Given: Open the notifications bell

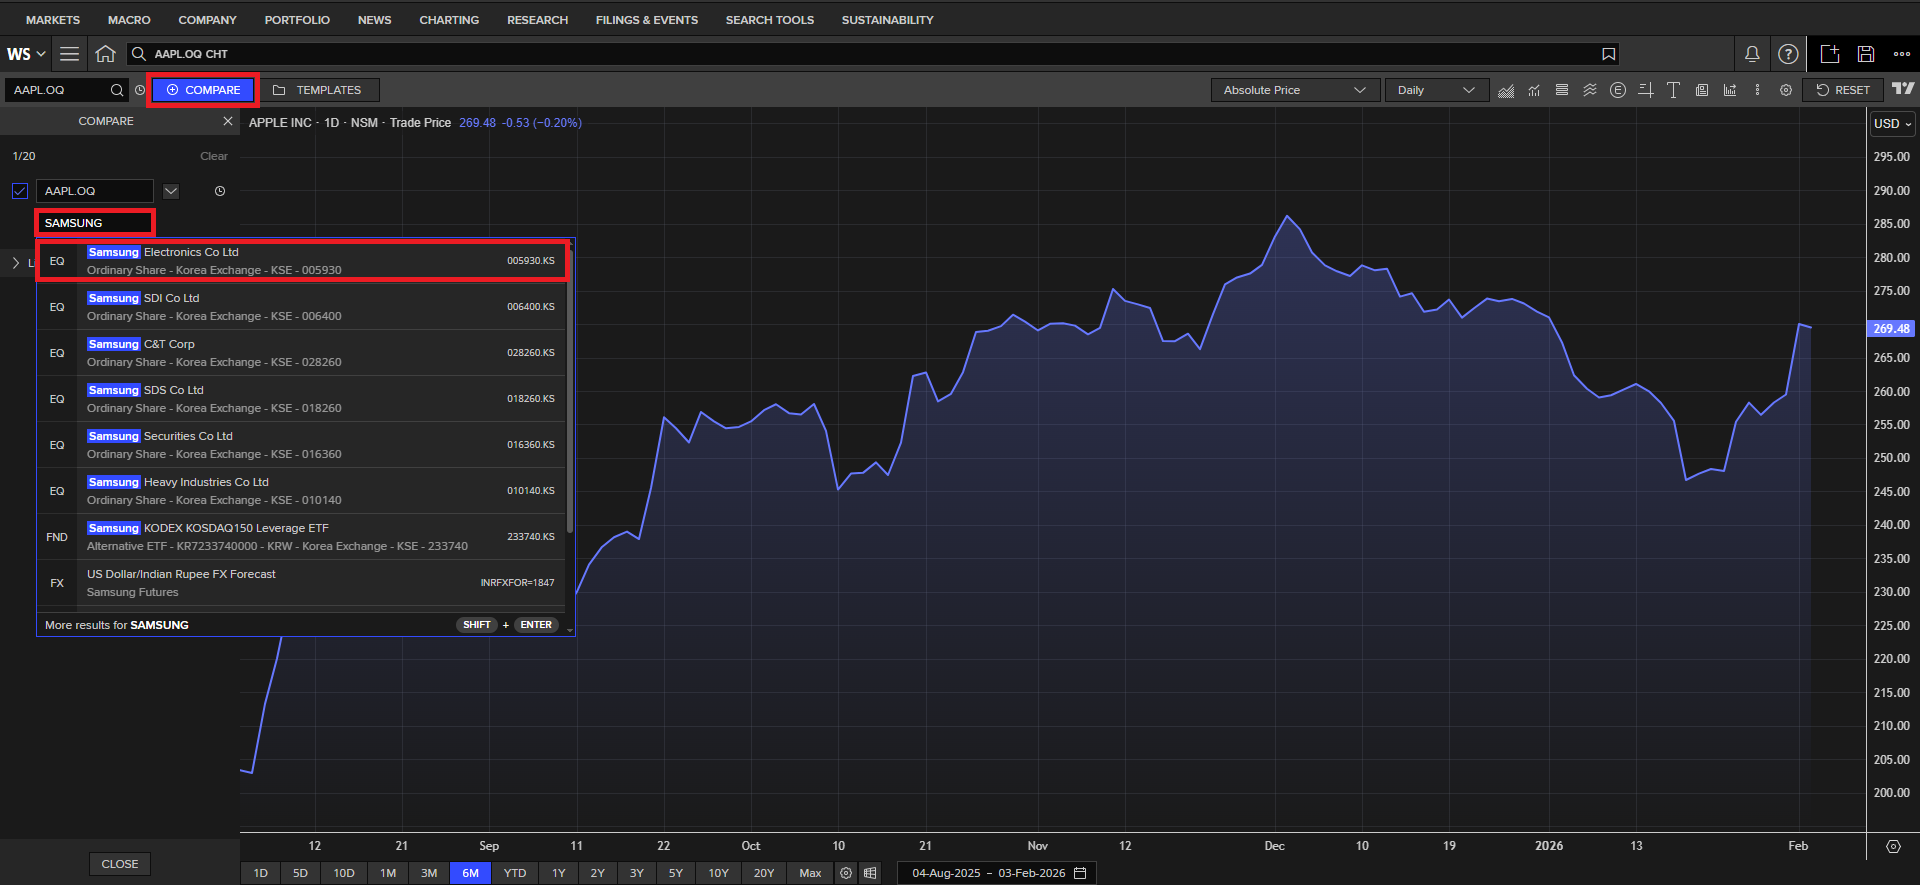Looking at the screenshot, I should (x=1752, y=54).
